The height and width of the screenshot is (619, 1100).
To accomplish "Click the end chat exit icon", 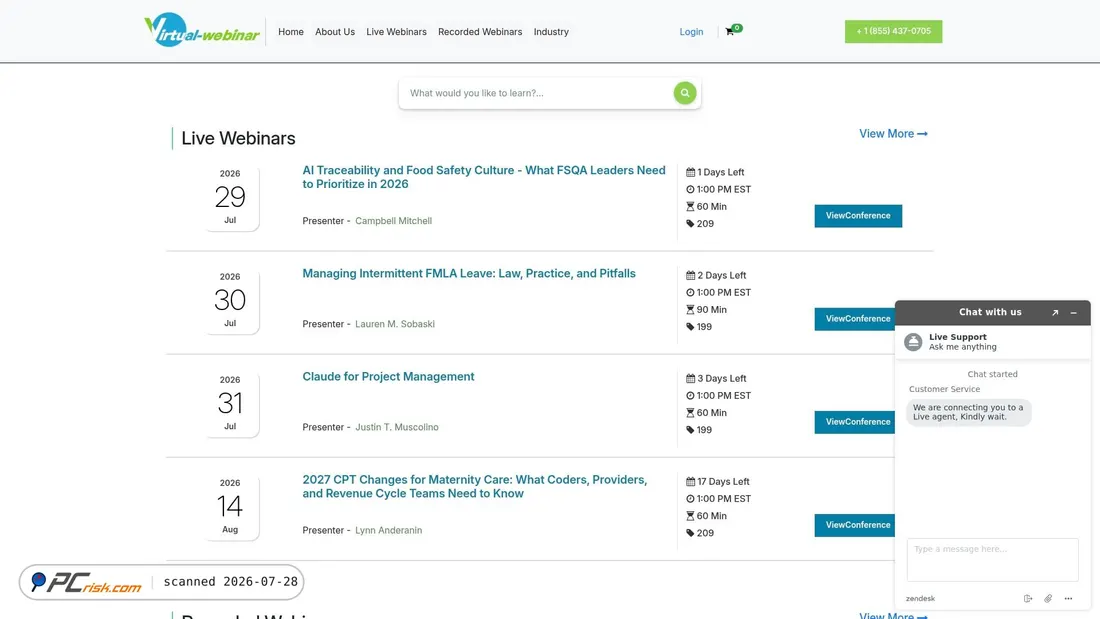I will 1028,599.
